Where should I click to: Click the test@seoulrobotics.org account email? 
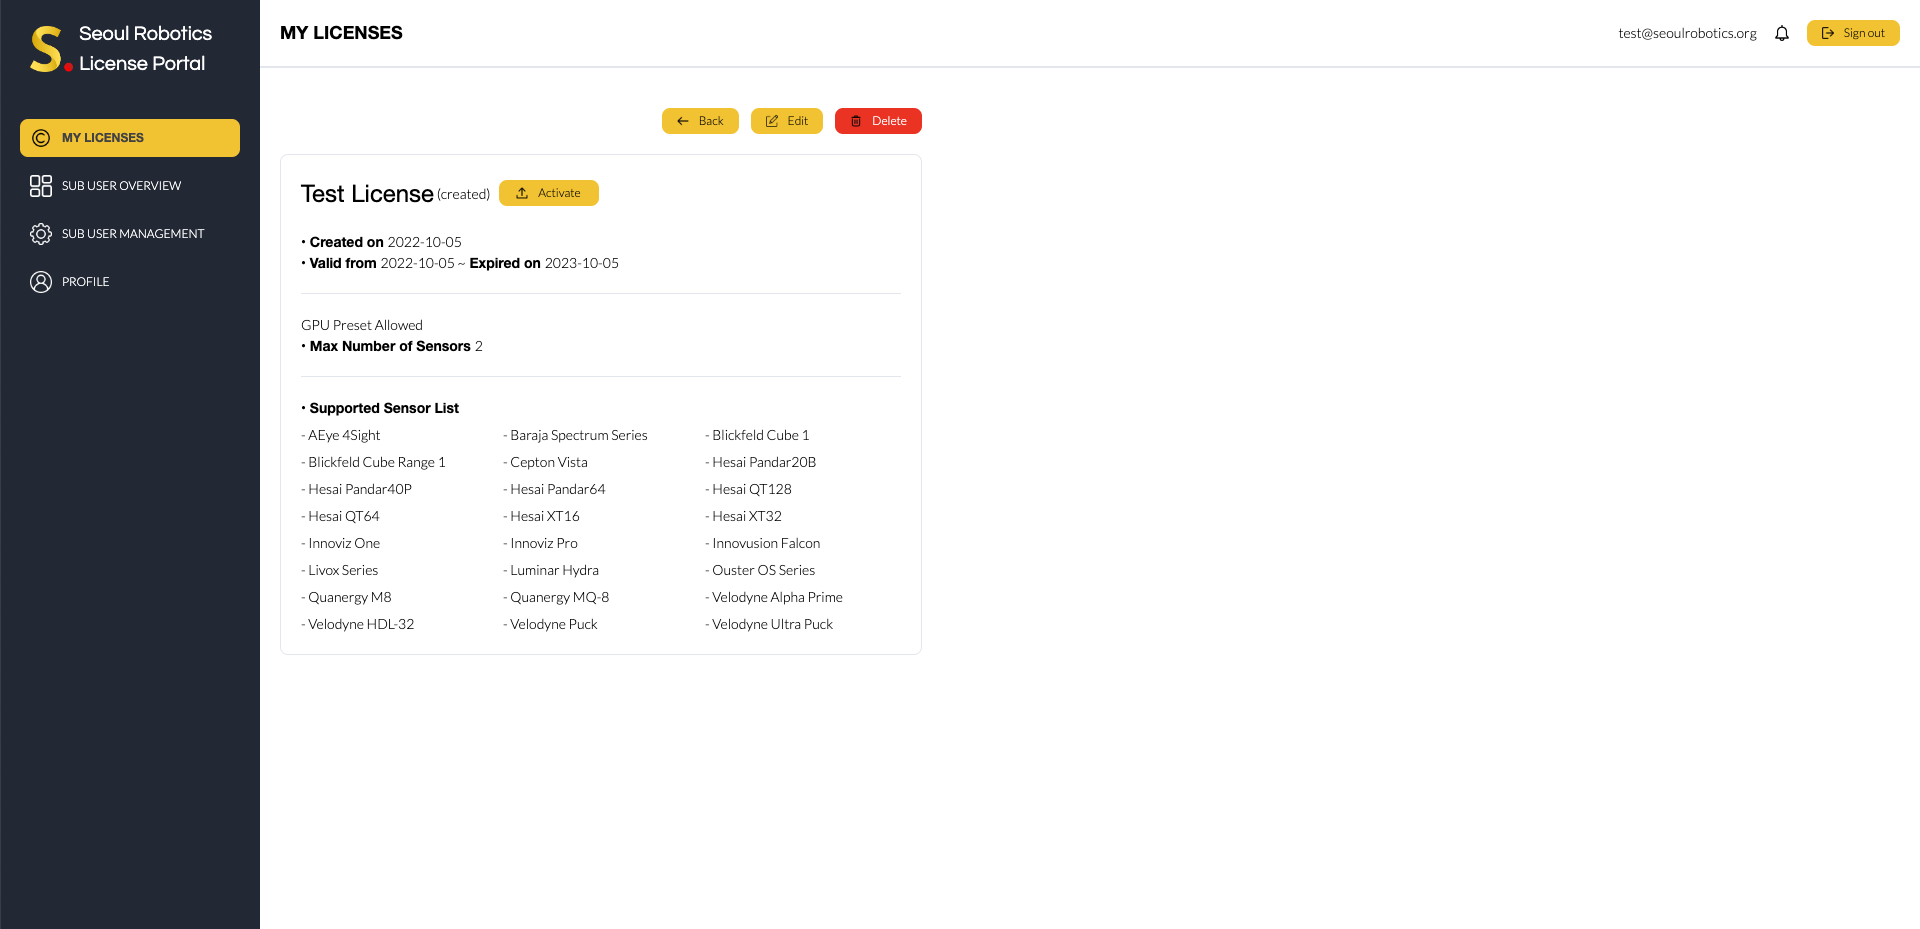click(1687, 32)
